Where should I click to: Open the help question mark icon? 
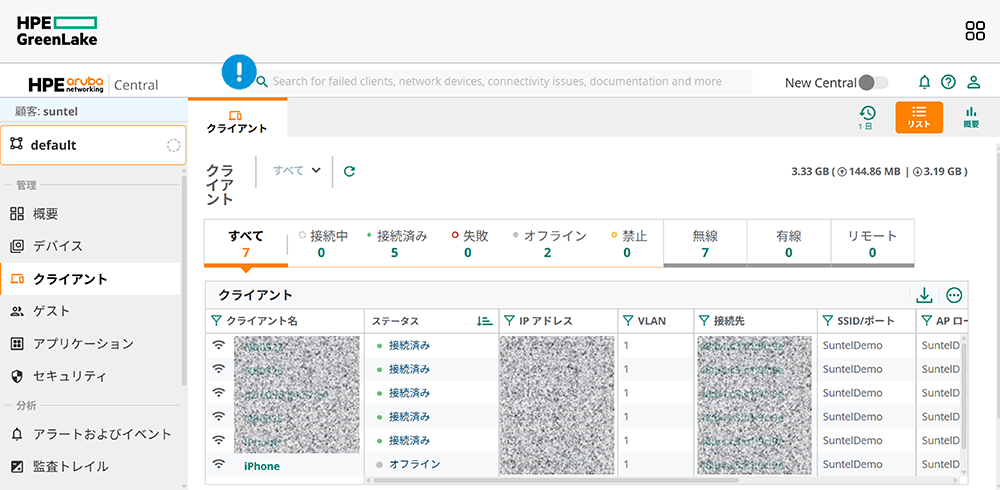[948, 82]
